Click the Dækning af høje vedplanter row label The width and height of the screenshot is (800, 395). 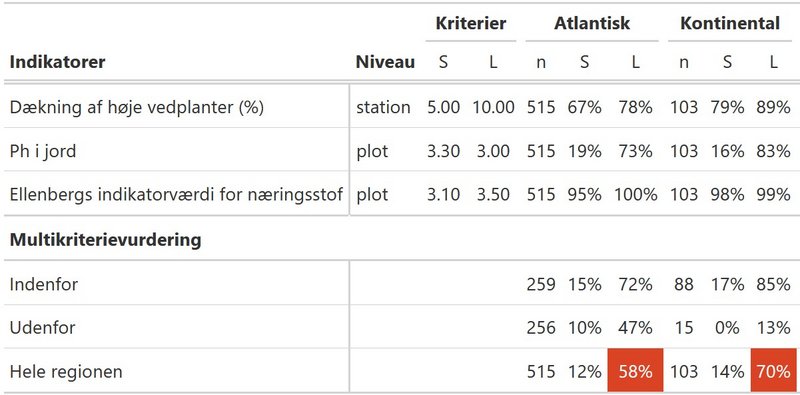(136, 108)
